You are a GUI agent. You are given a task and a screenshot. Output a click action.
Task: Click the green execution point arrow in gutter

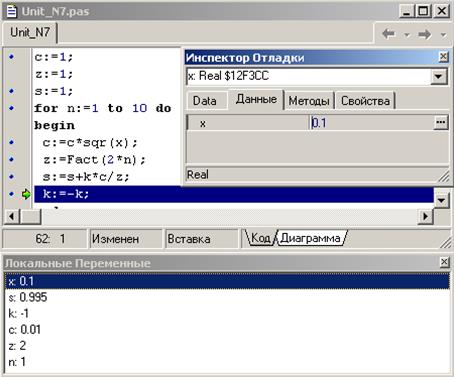pos(26,194)
